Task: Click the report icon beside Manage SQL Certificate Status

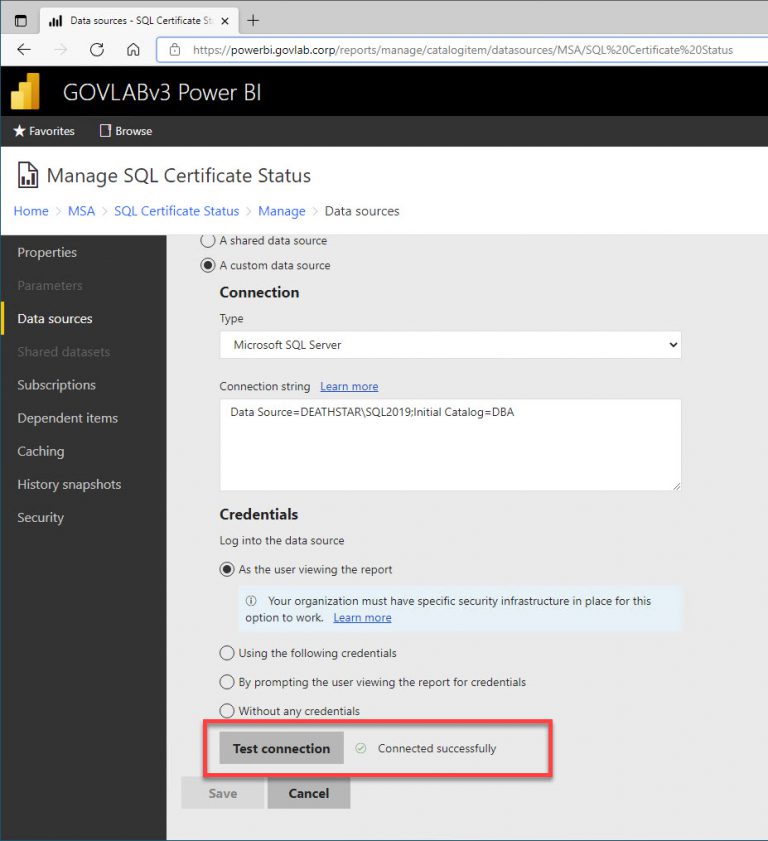Action: (28, 174)
